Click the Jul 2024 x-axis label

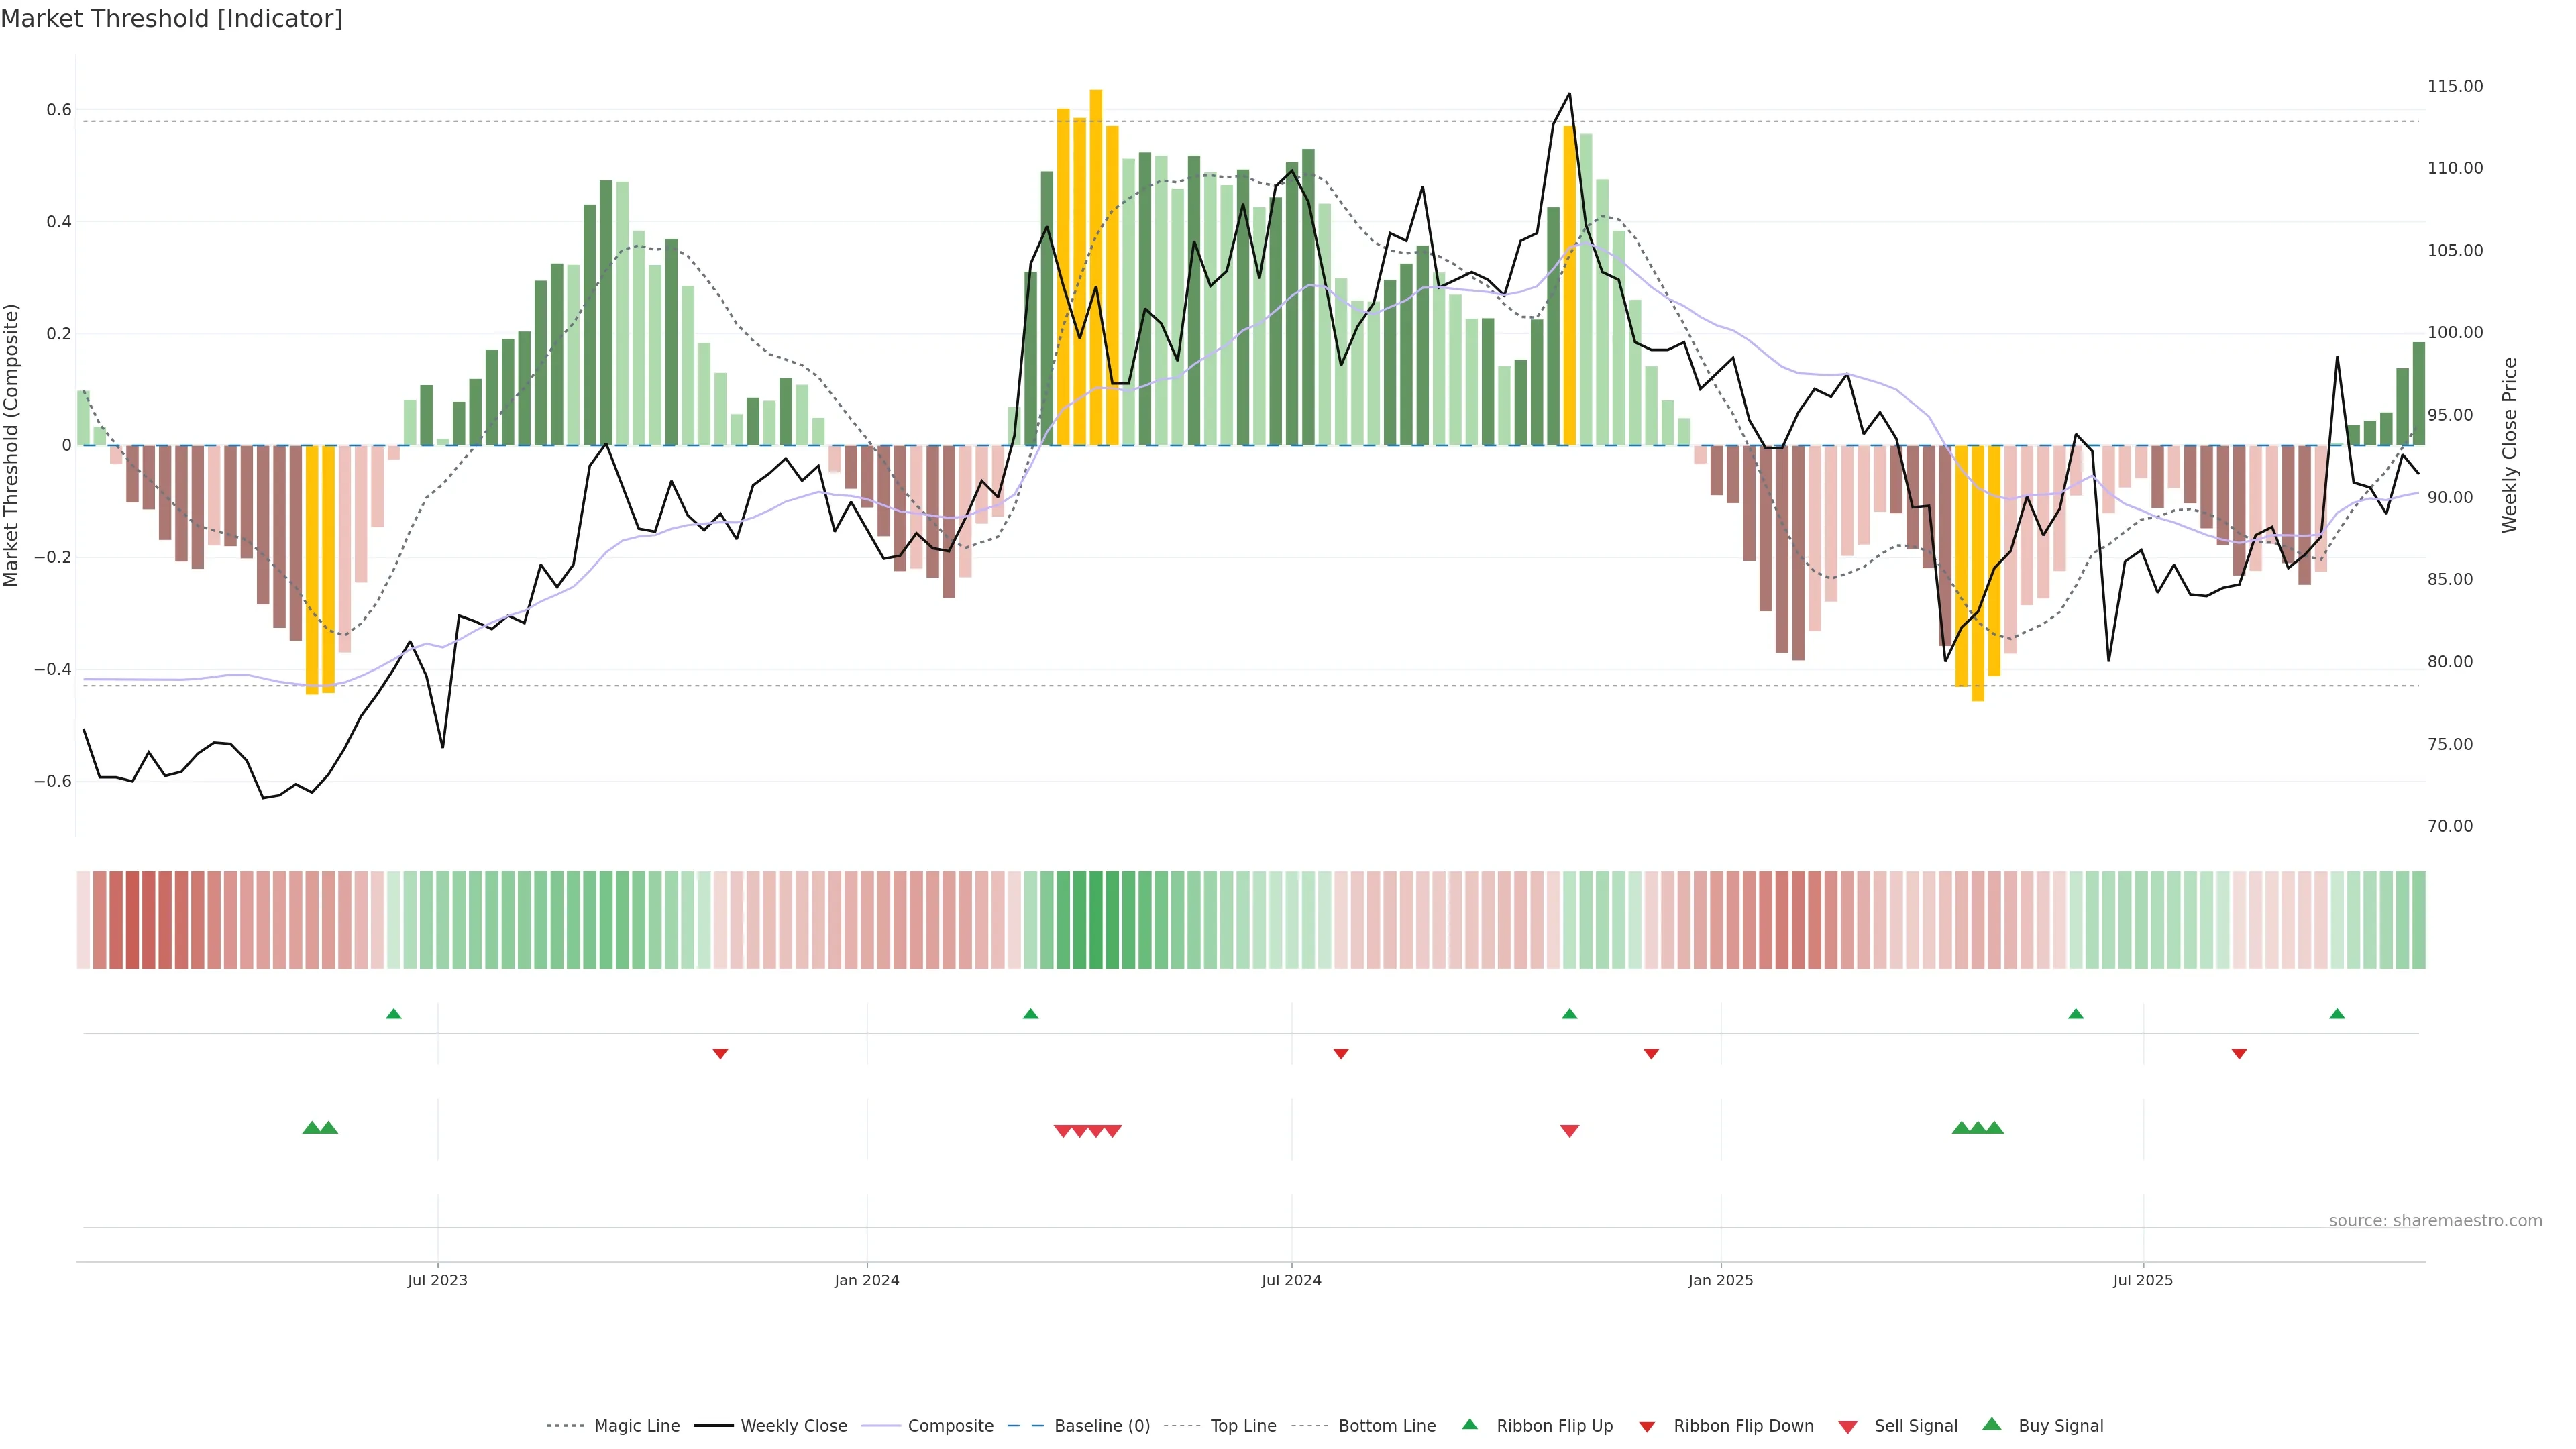coord(1291,1280)
